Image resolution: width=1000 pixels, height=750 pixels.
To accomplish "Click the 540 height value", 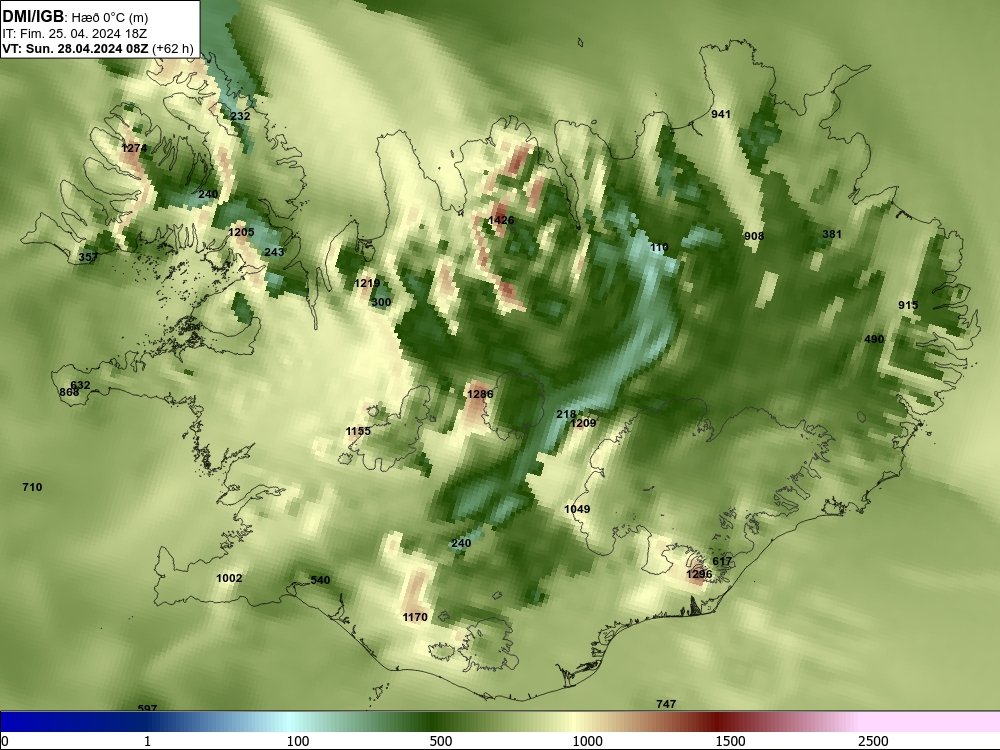I will (x=320, y=580).
